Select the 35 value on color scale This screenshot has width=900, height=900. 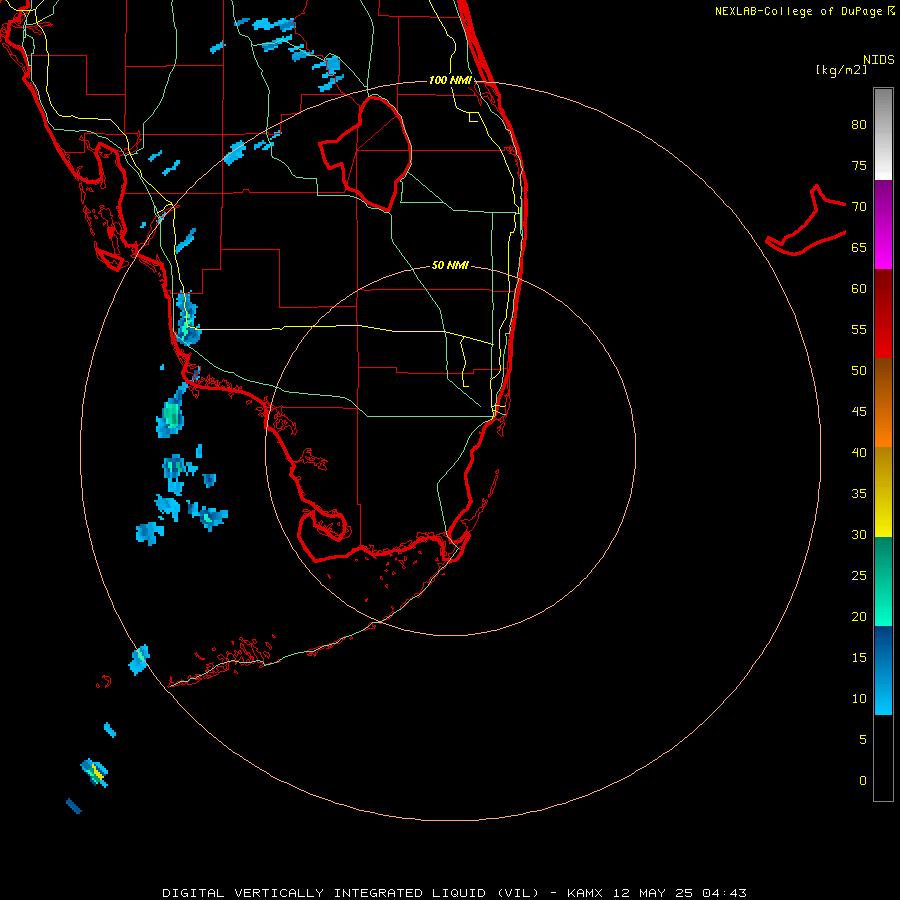[x=859, y=494]
